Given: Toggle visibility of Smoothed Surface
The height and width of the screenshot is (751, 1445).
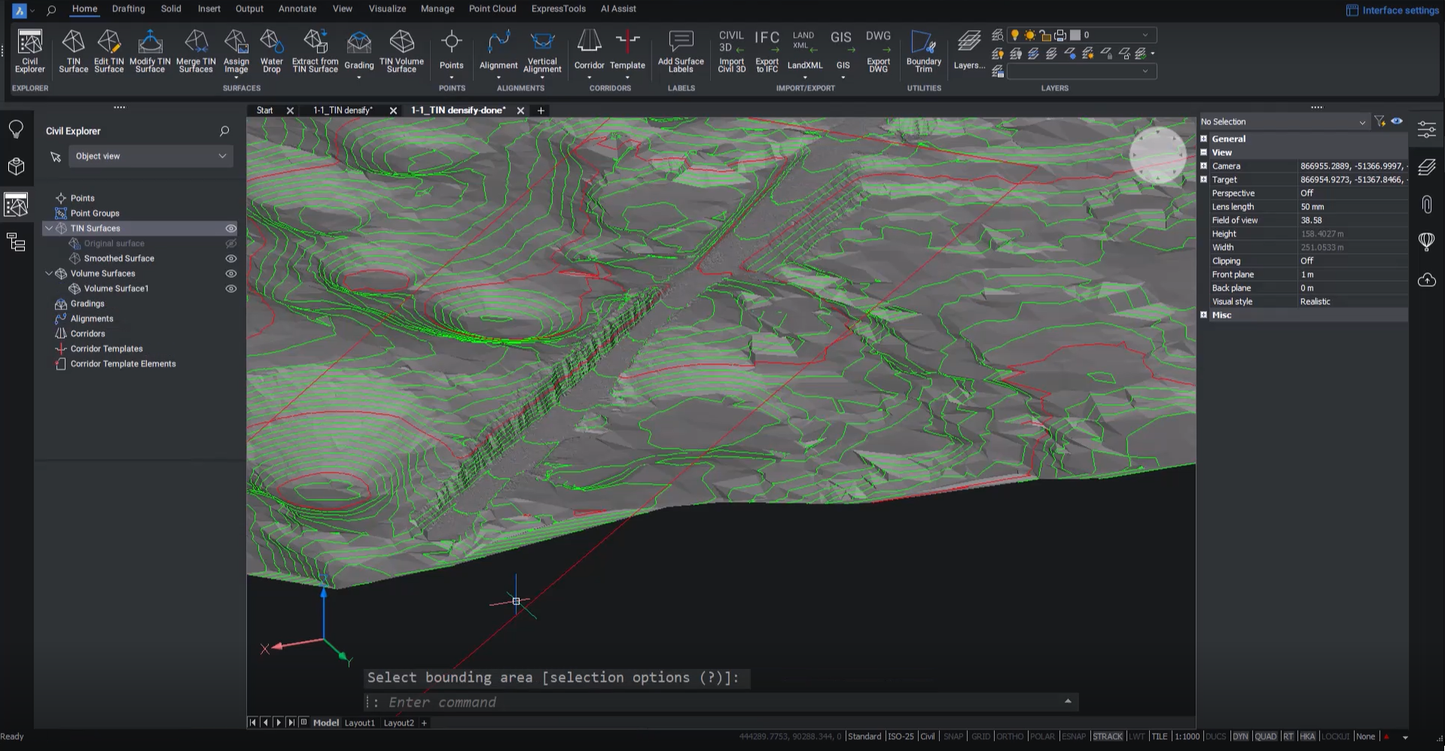Looking at the screenshot, I should coord(231,259).
